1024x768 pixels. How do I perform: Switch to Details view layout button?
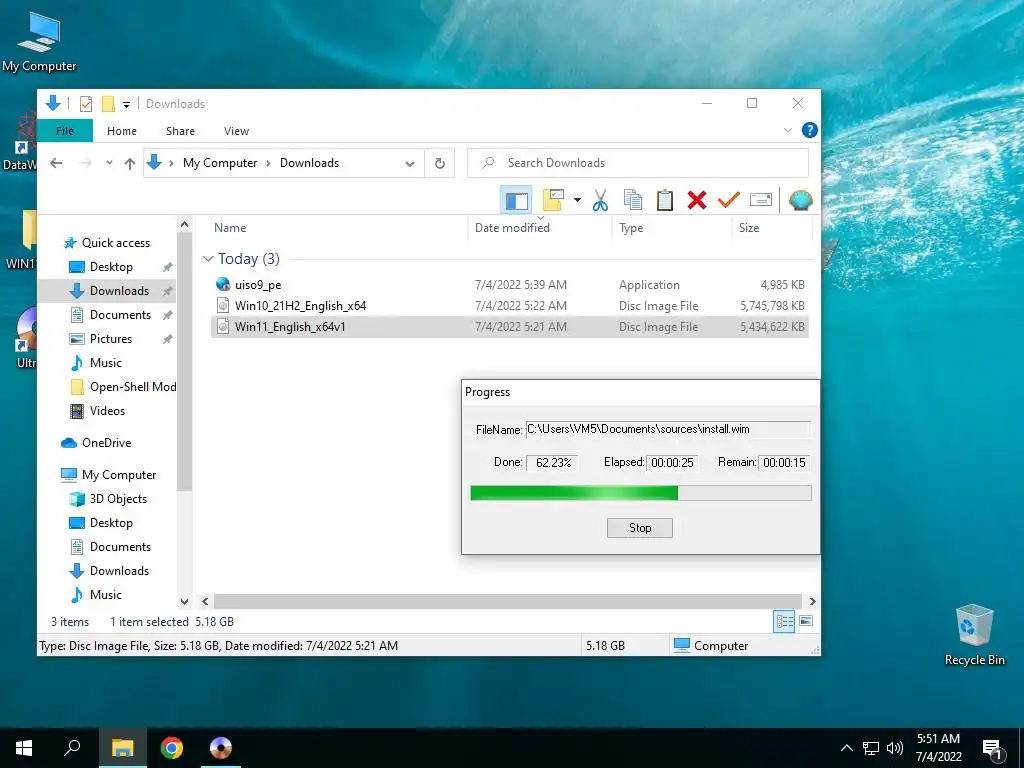(784, 622)
